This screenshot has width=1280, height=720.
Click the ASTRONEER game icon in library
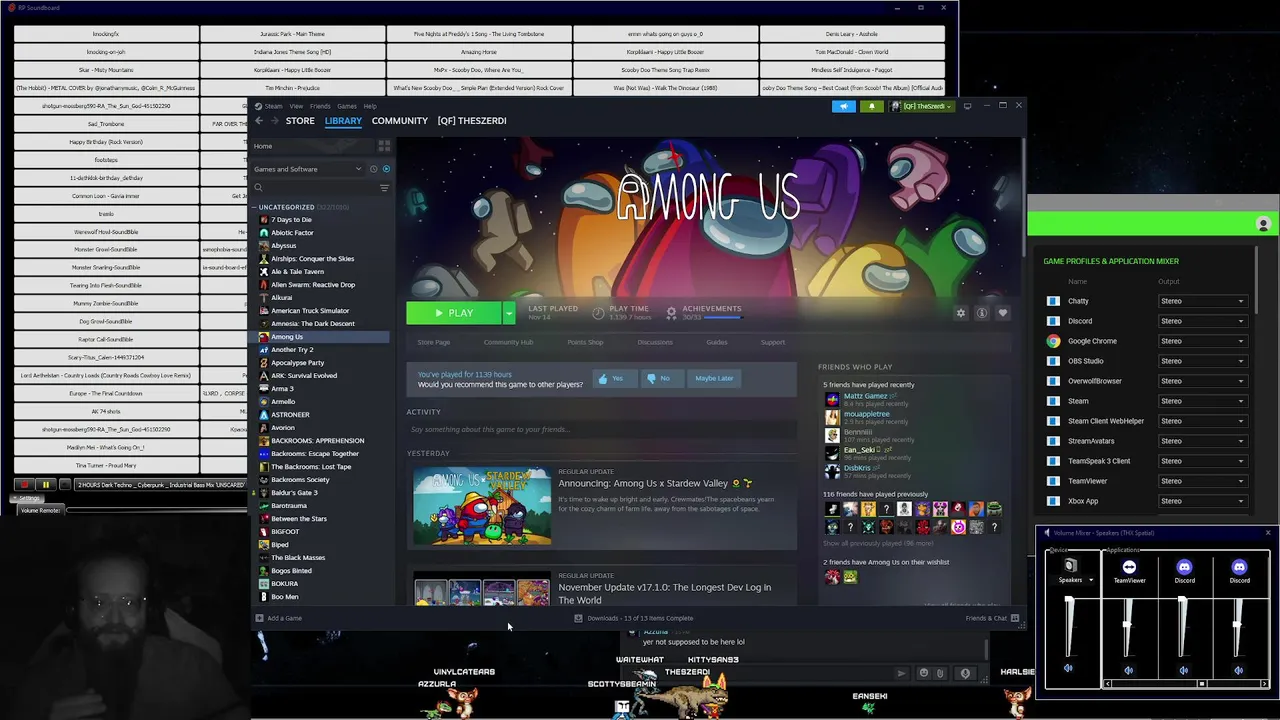(x=263, y=415)
